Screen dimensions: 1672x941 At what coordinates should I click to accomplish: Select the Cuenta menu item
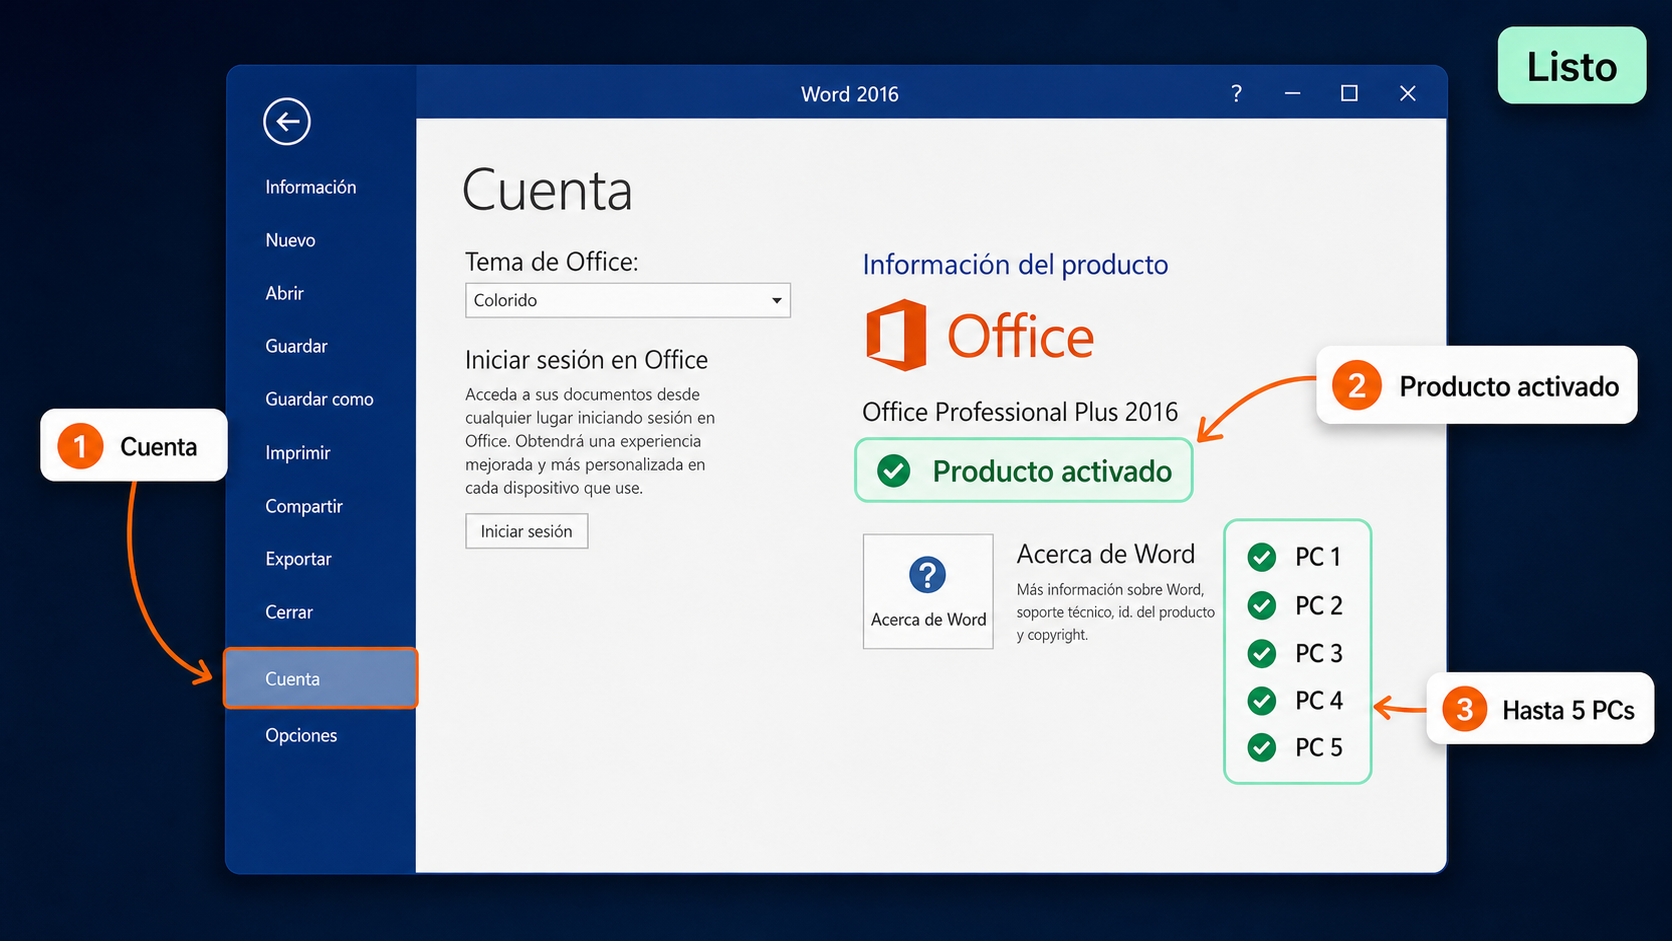(320, 679)
